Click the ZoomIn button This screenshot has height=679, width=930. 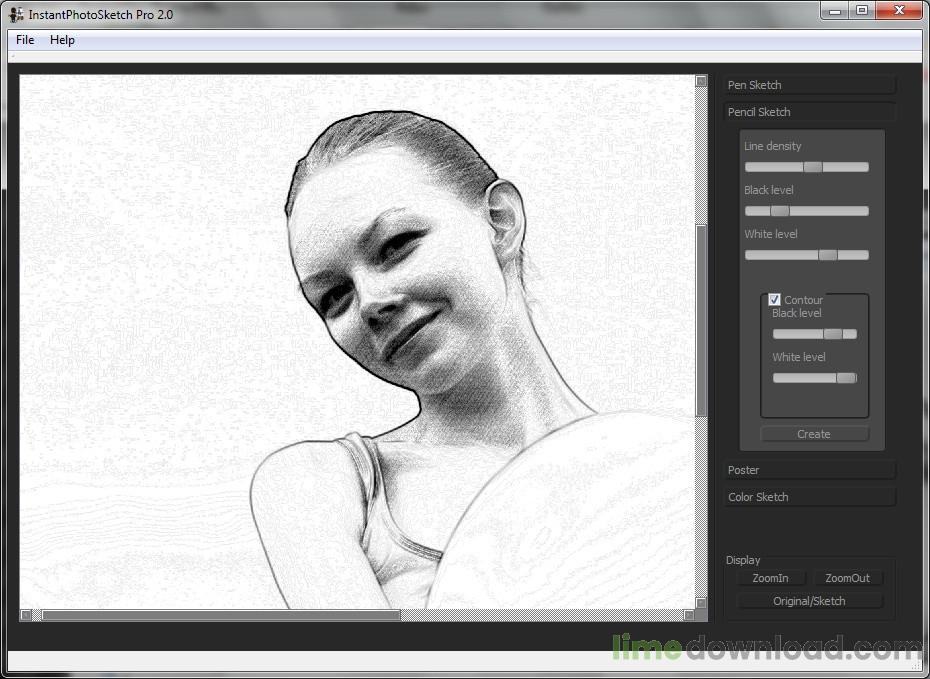(x=770, y=578)
